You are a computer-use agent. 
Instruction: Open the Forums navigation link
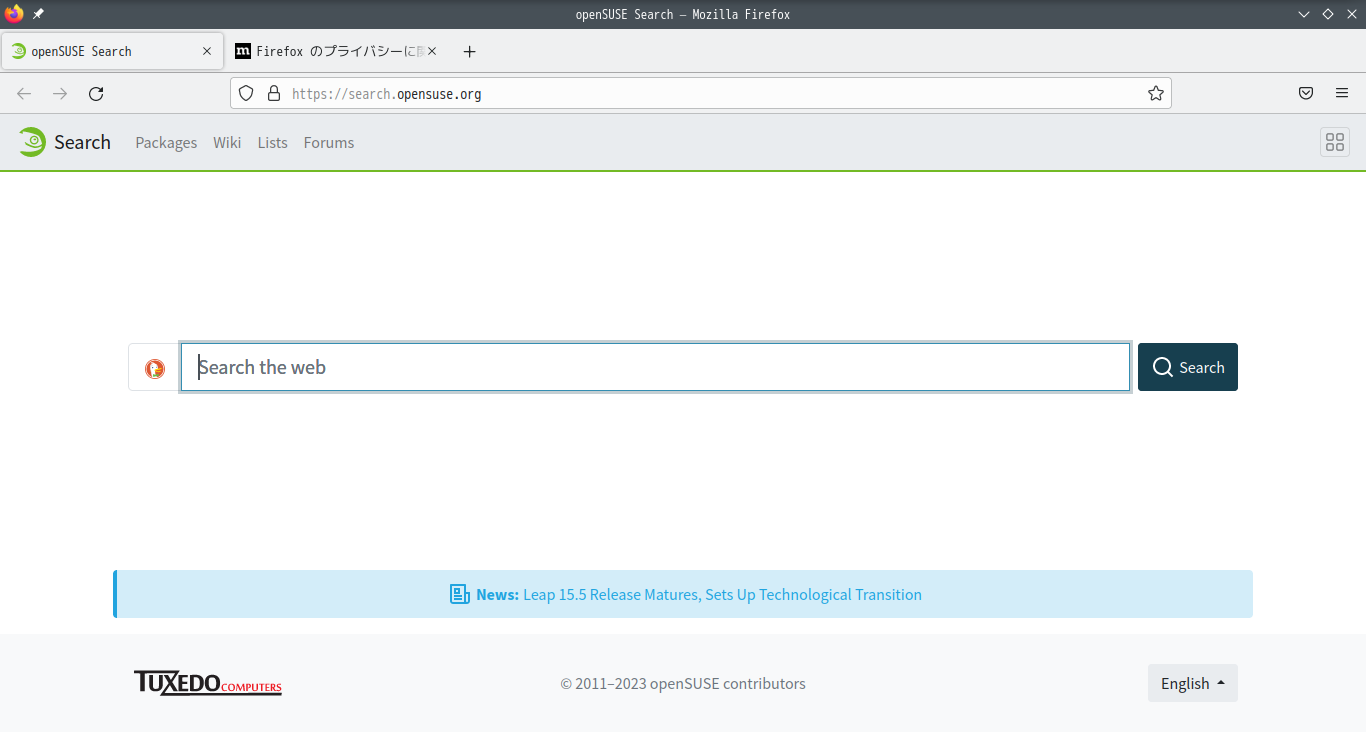[329, 143]
